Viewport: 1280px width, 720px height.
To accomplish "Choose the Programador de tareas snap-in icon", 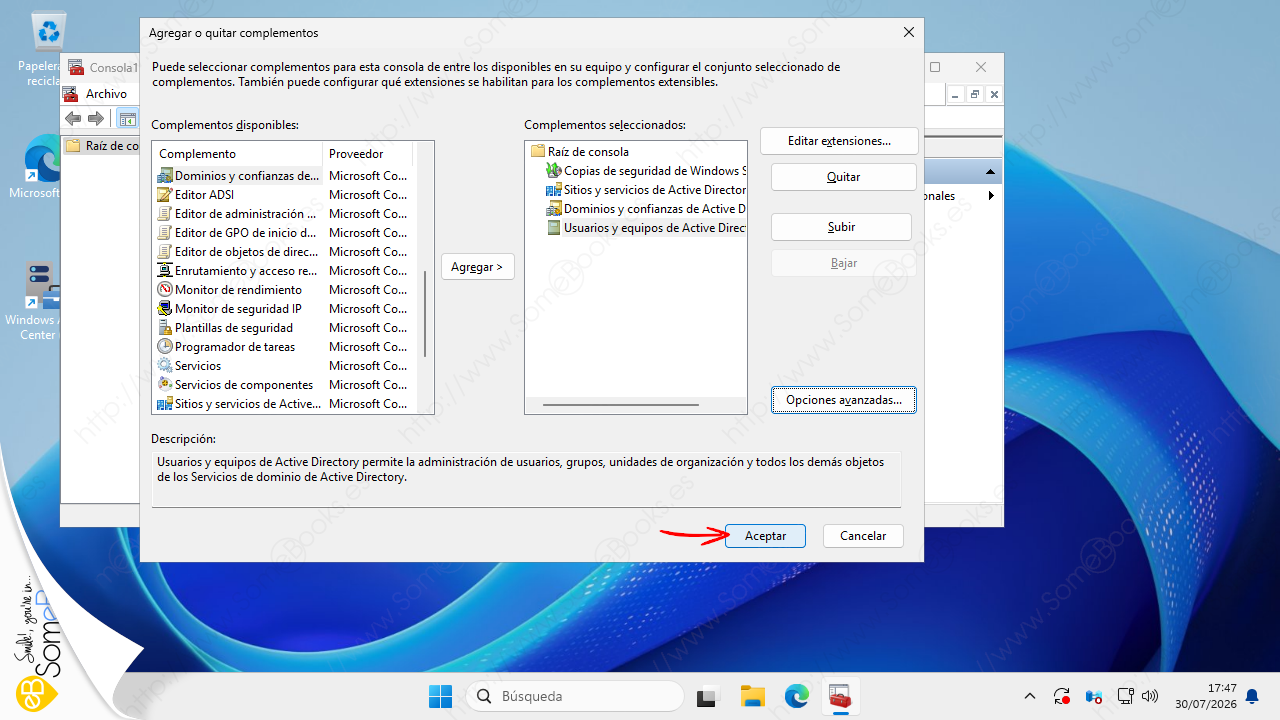I will coord(165,347).
